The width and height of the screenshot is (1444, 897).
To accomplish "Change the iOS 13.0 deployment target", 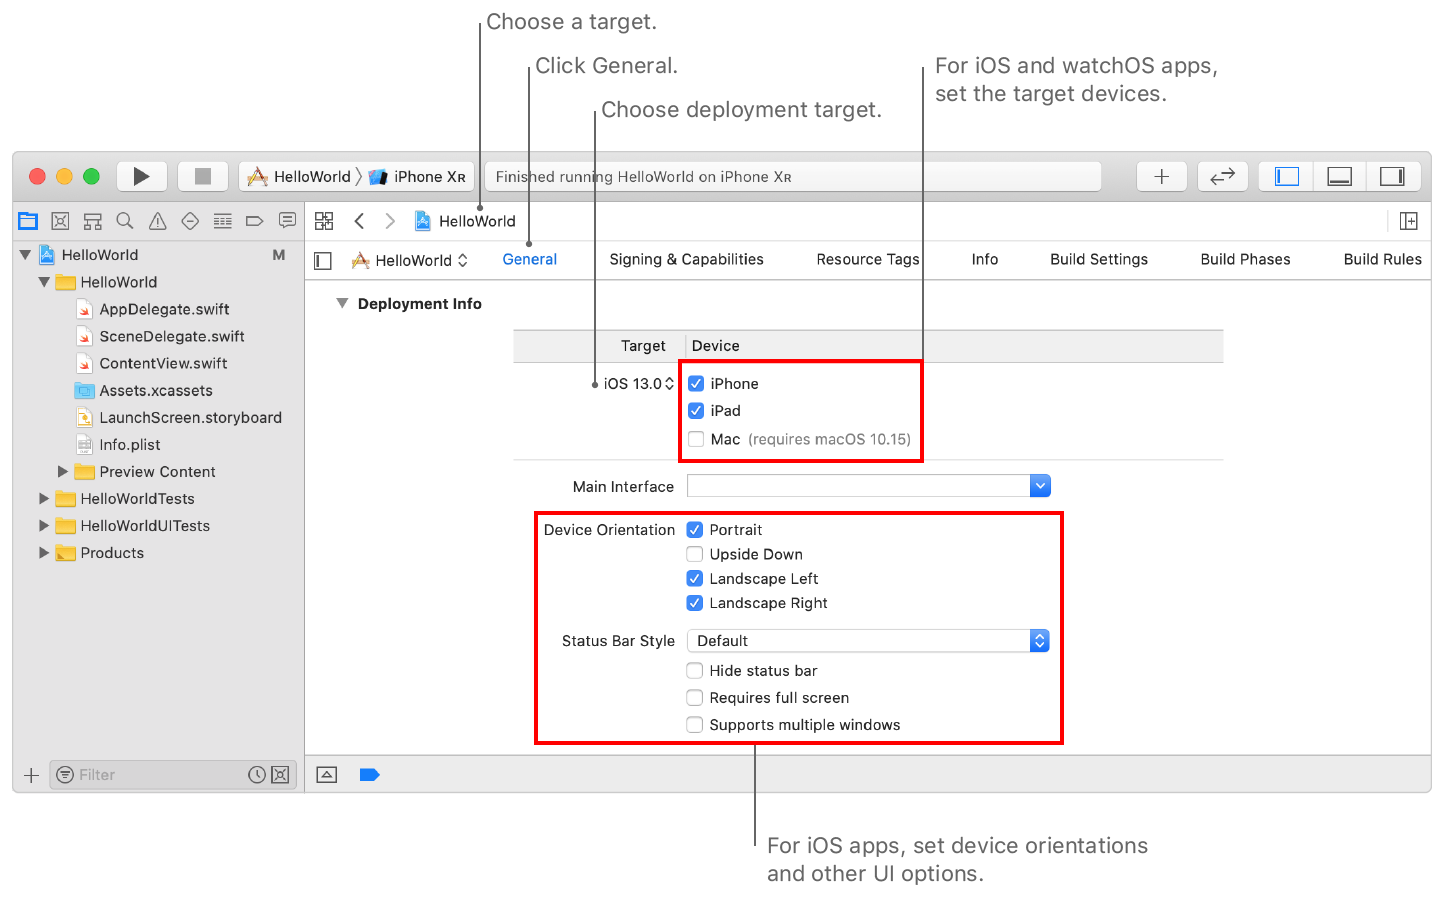I will coord(639,384).
